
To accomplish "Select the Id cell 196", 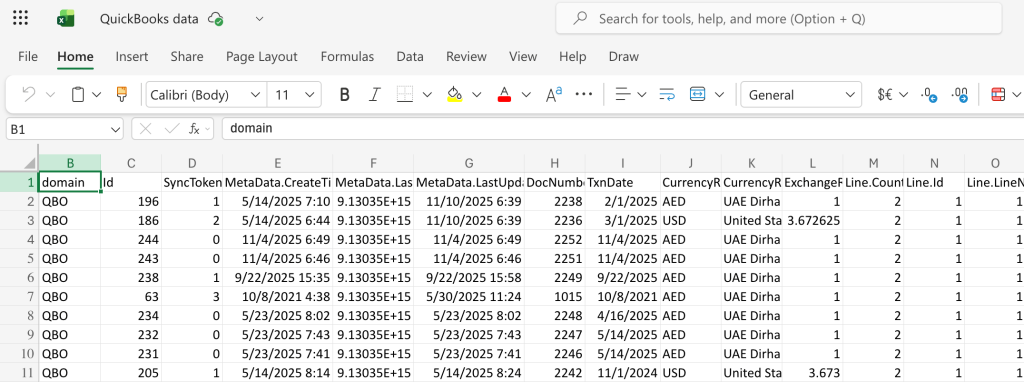I will click(x=131, y=201).
